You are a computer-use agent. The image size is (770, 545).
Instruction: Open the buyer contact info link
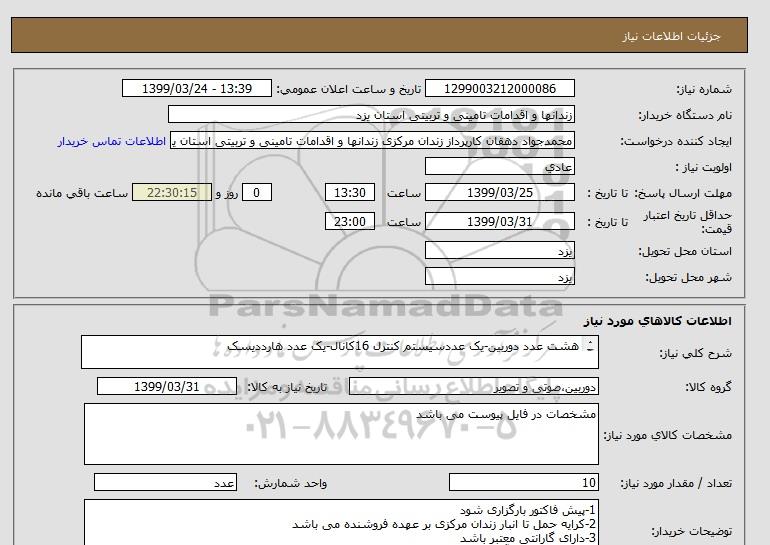click(x=111, y=141)
